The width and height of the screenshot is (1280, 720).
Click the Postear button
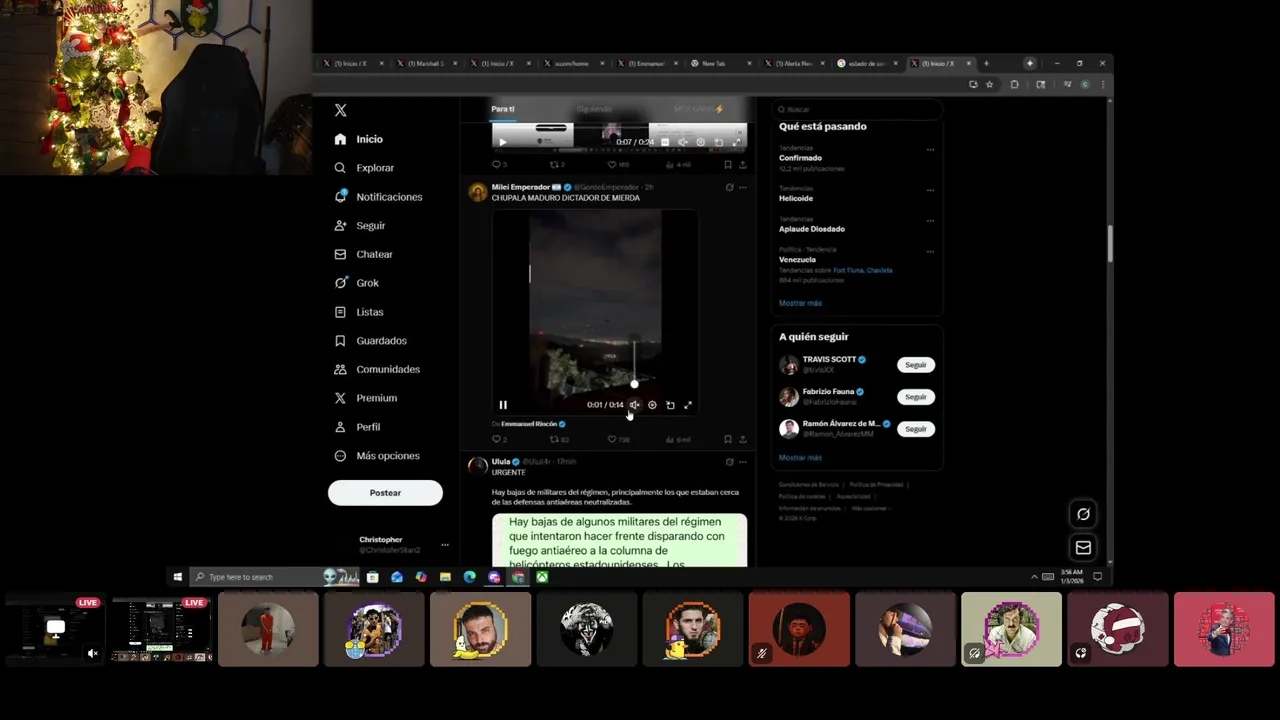[x=385, y=493]
